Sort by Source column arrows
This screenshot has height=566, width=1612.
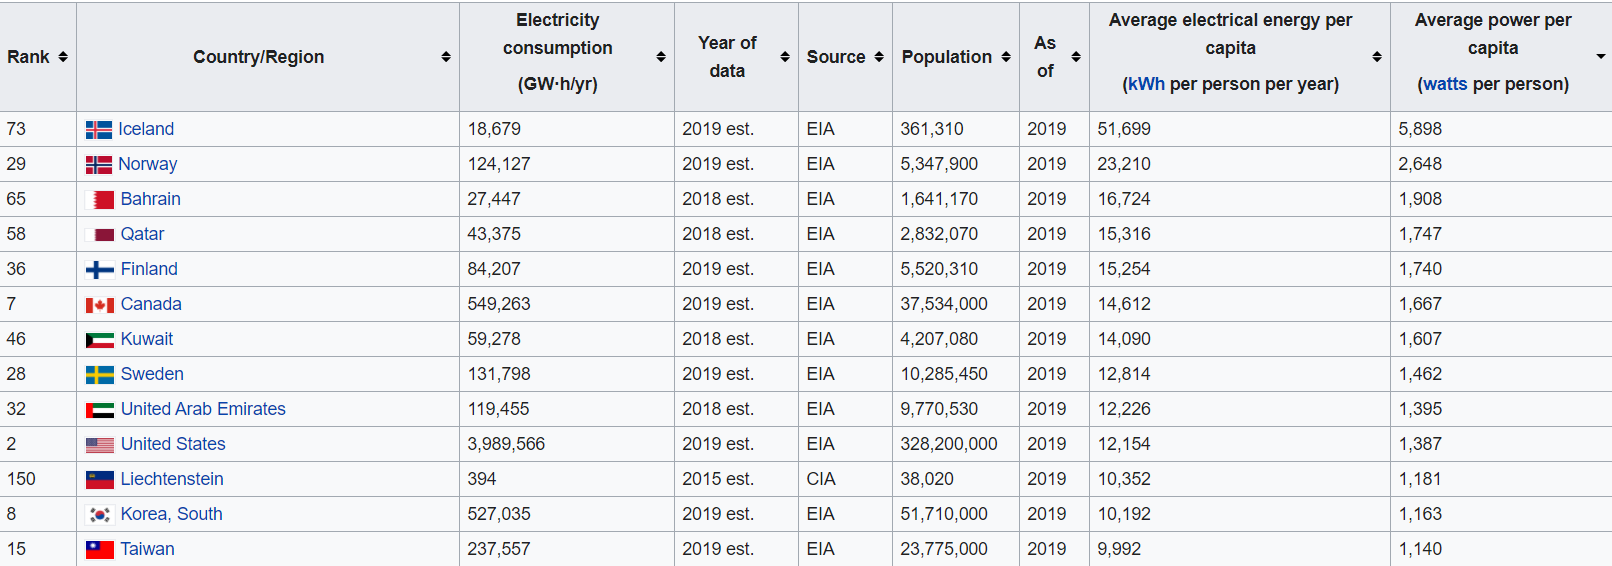pyautogui.click(x=879, y=57)
